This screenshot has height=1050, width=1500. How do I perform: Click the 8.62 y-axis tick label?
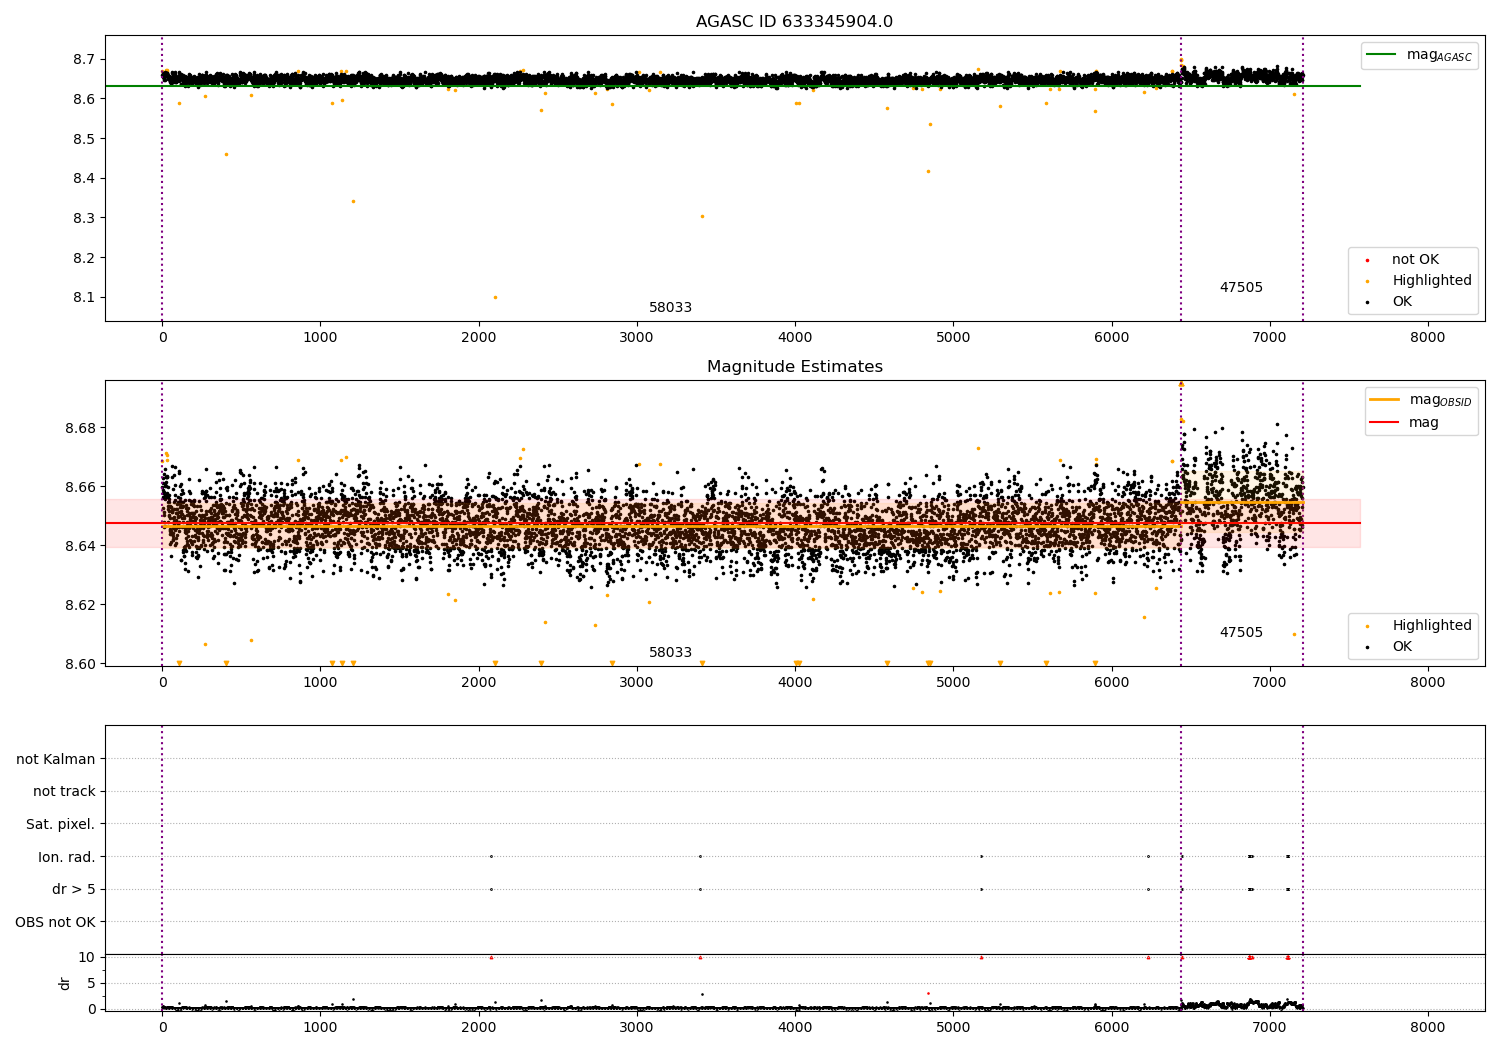click(80, 605)
